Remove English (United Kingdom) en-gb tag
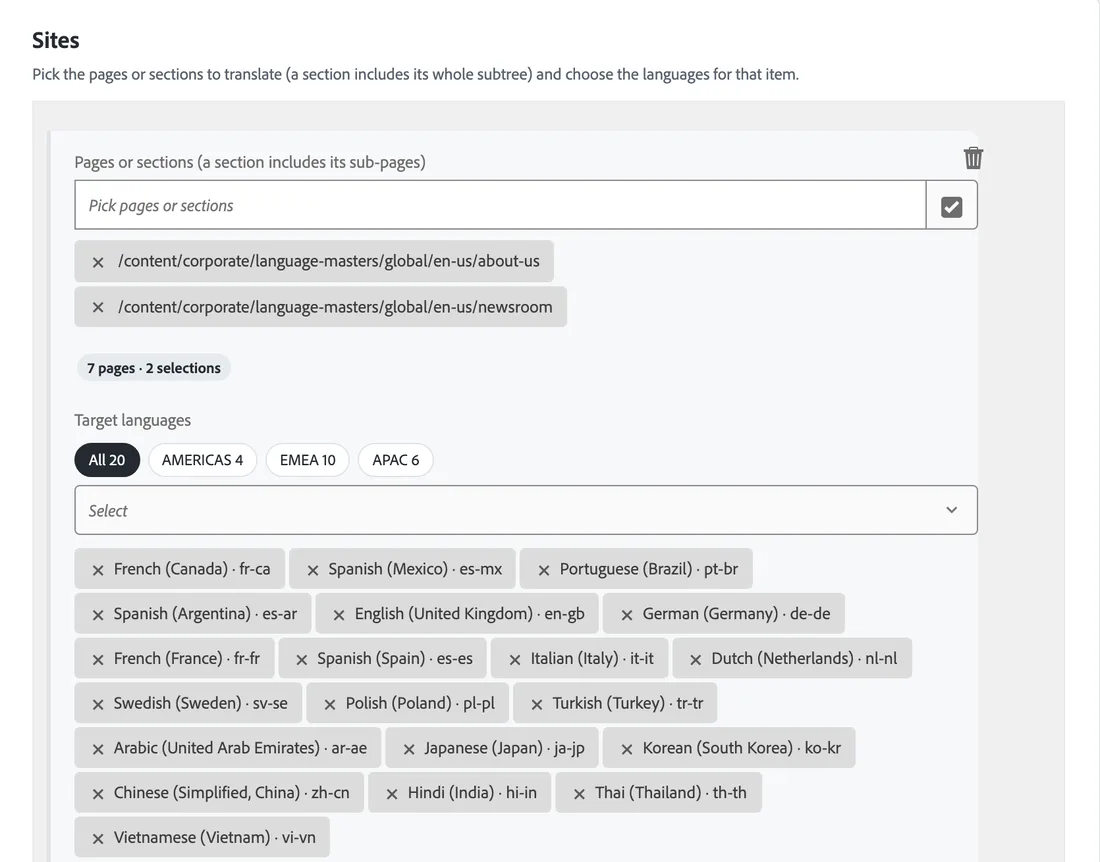This screenshot has width=1100, height=862. [x=339, y=615]
